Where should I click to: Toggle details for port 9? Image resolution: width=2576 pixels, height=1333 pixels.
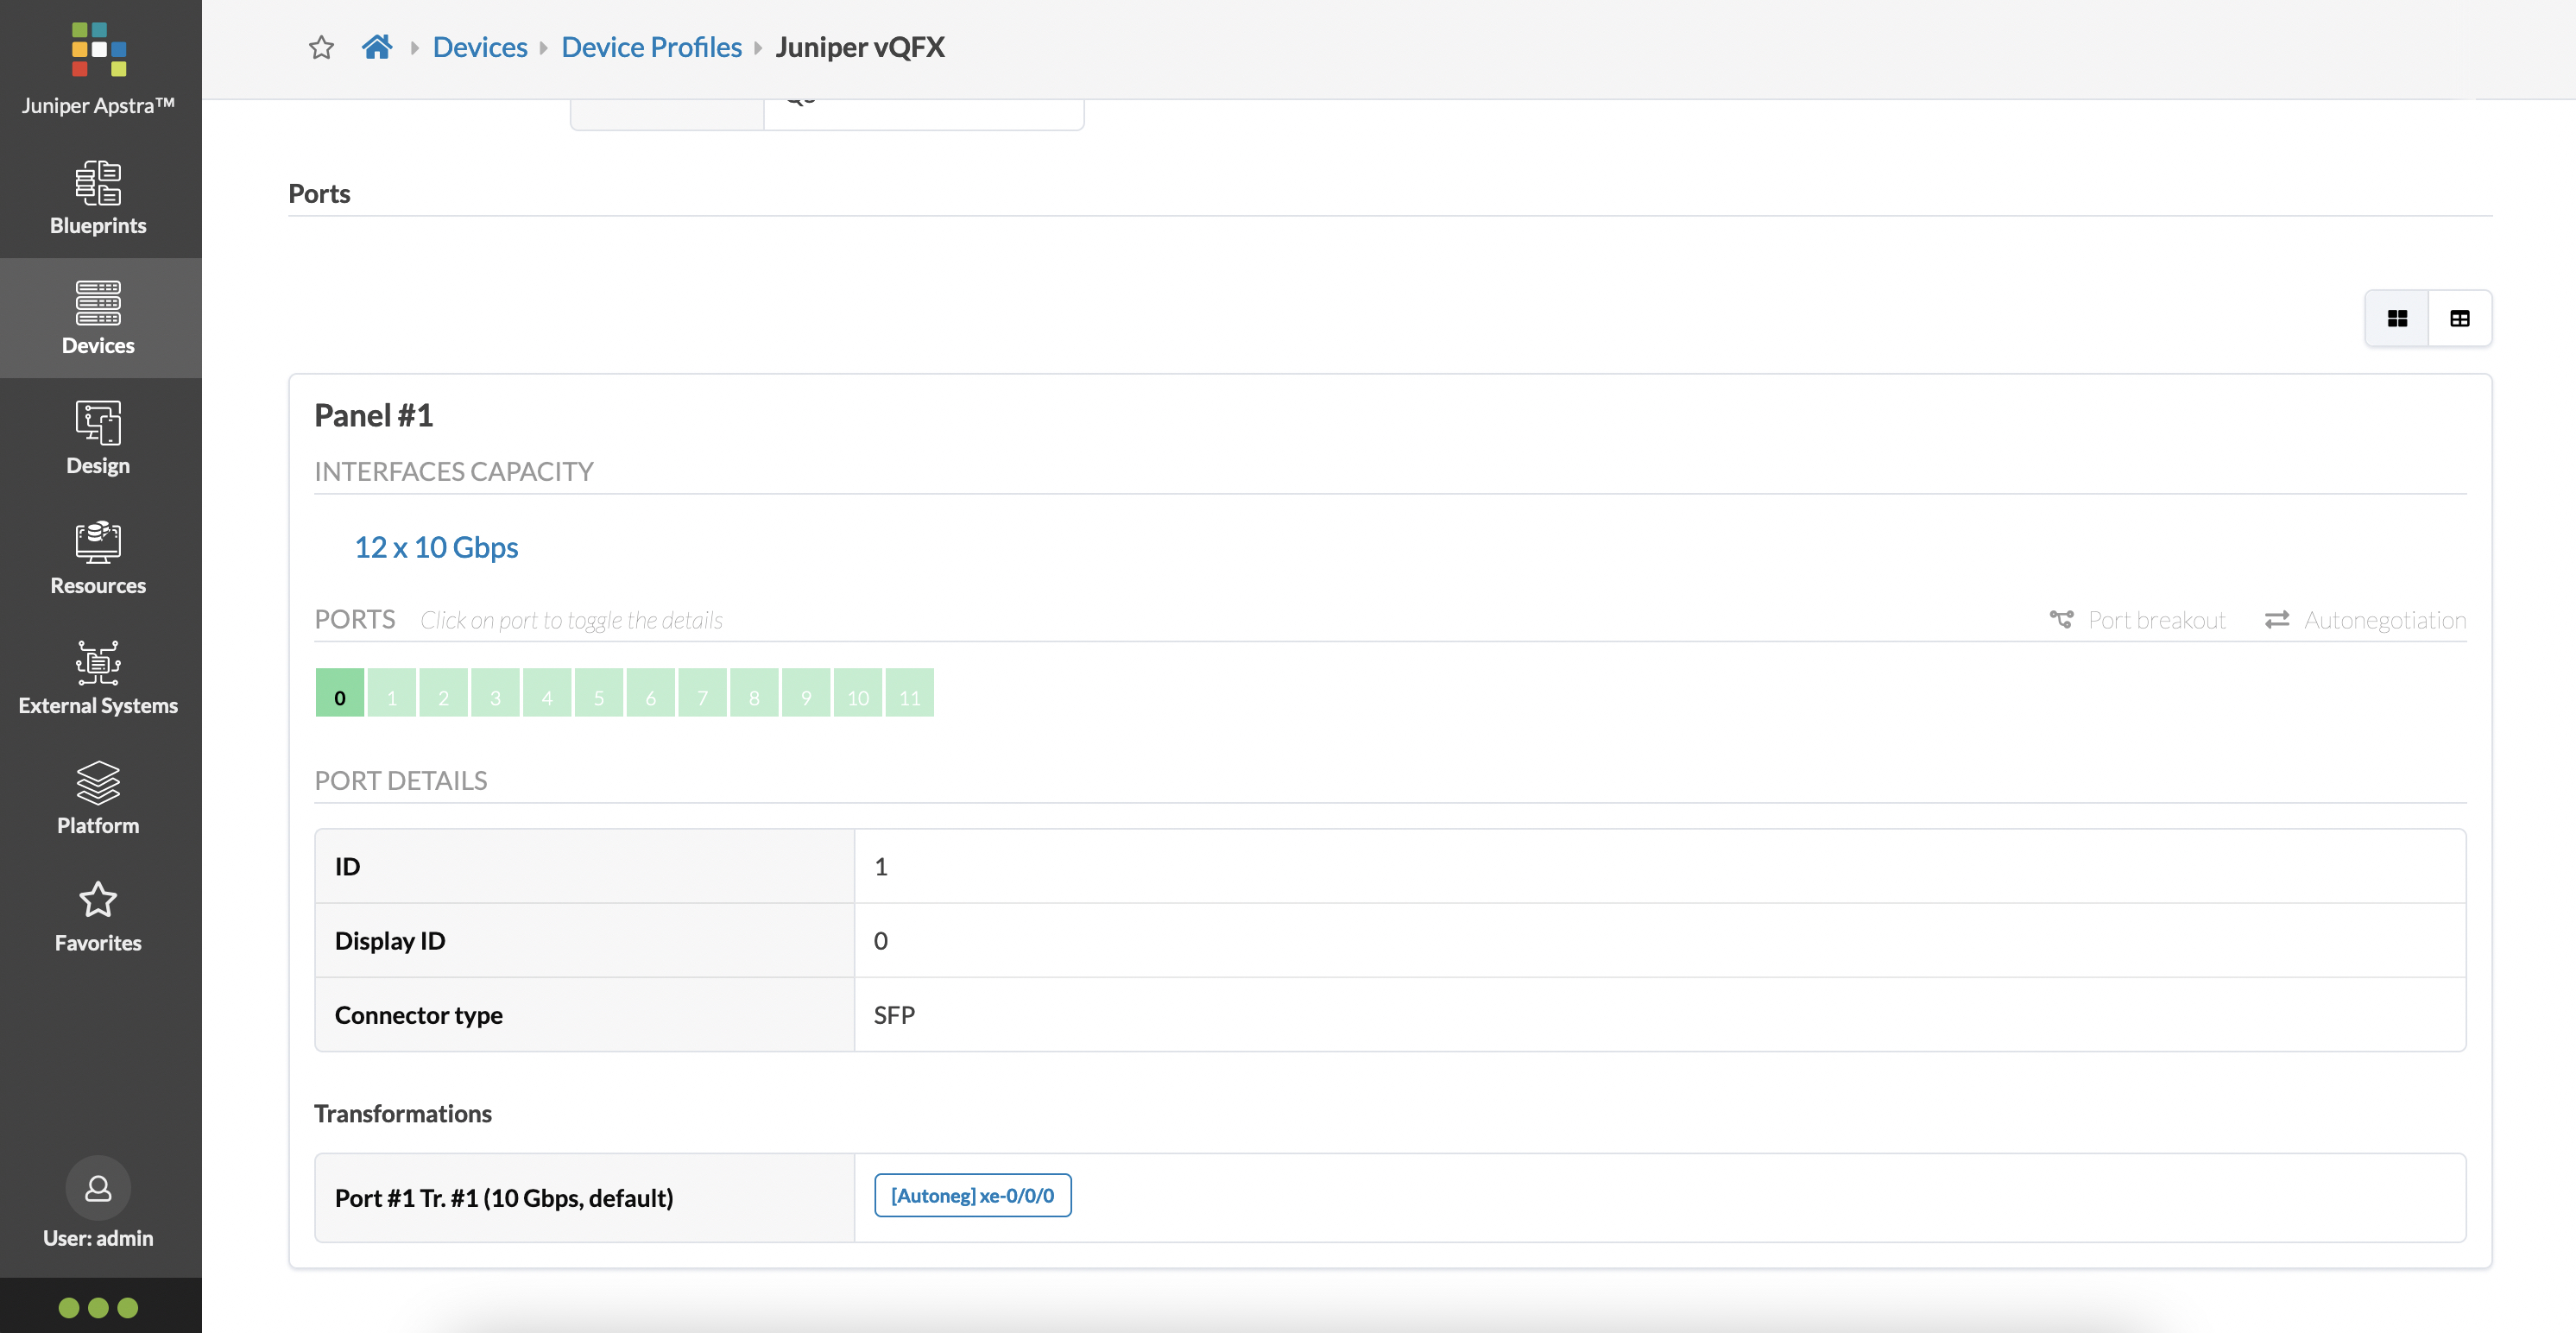click(x=806, y=693)
